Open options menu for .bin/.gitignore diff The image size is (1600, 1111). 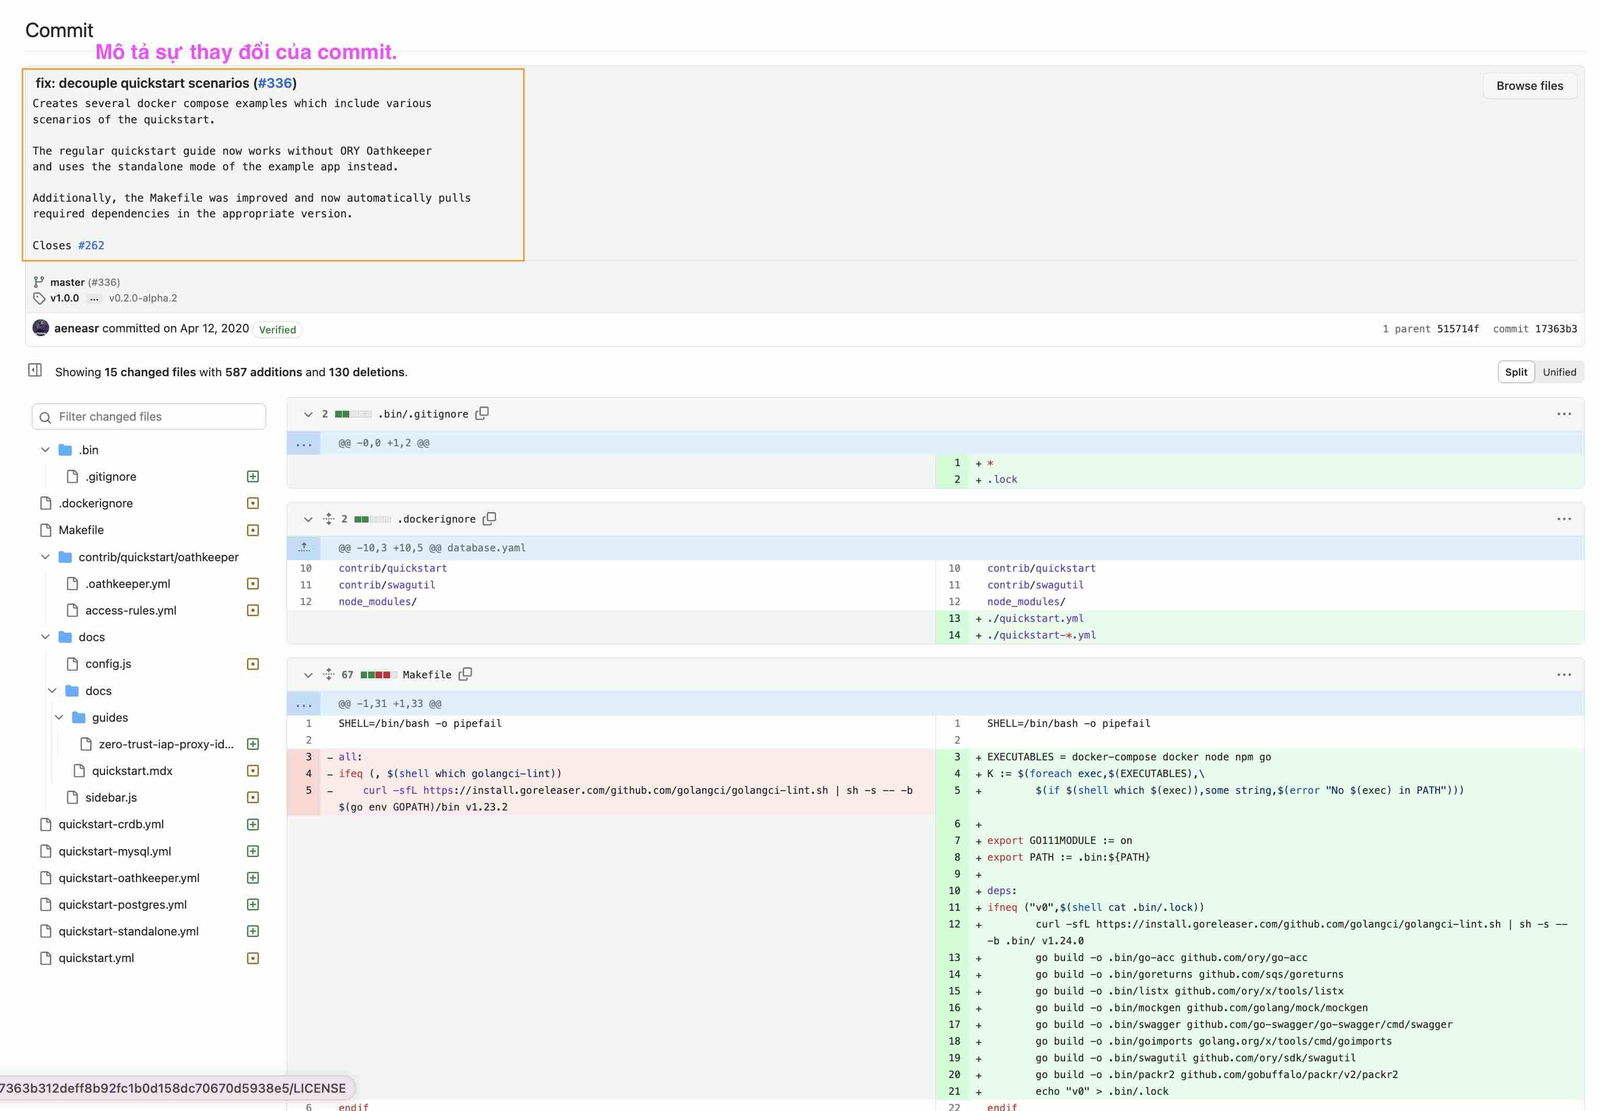click(1564, 414)
